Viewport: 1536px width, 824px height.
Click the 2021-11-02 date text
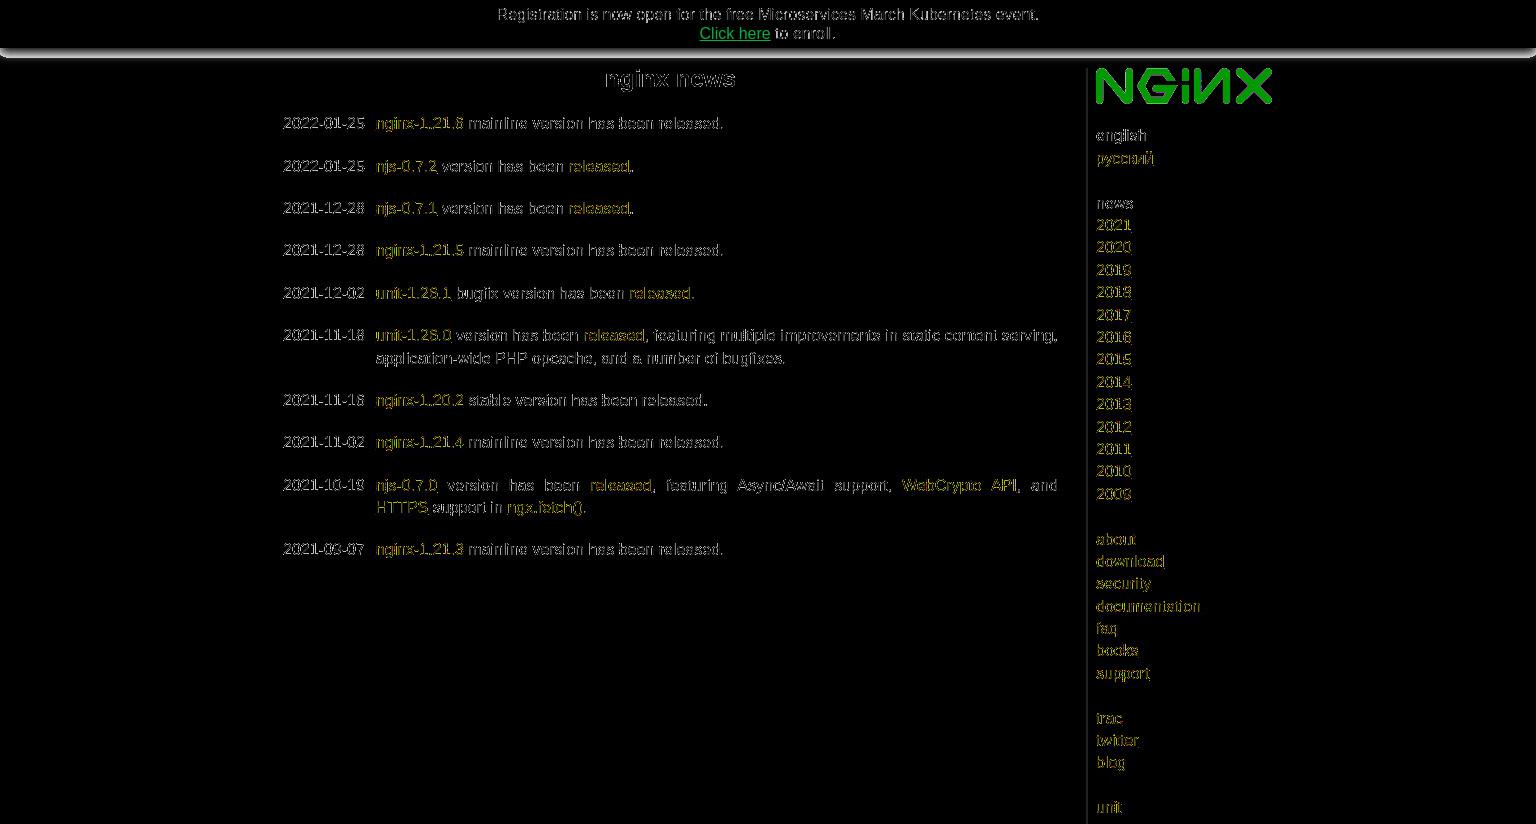coord(324,442)
